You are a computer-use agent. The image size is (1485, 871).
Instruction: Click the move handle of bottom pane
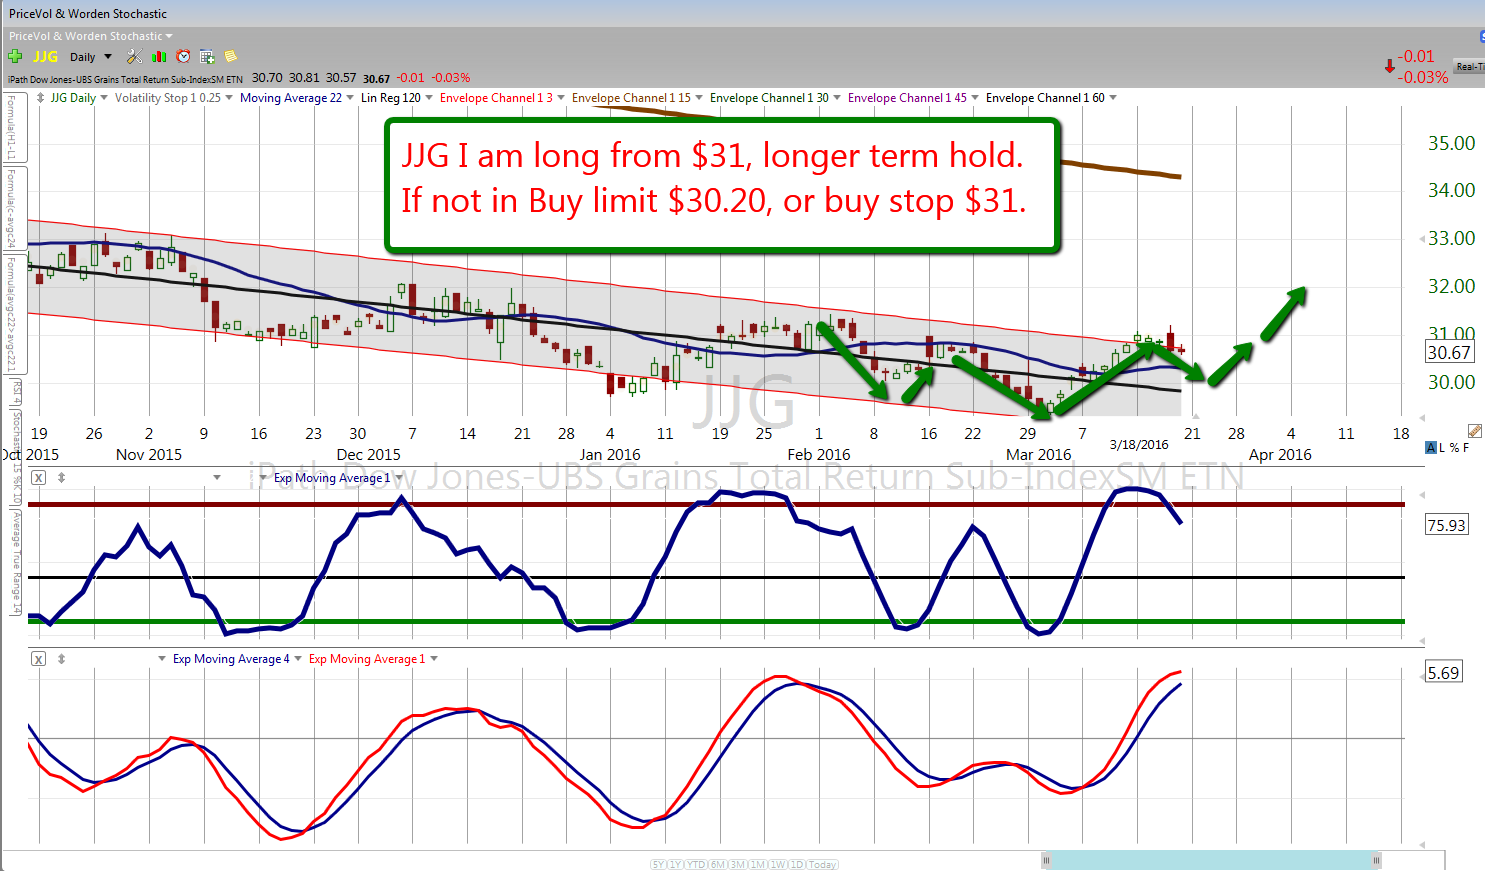(x=61, y=659)
